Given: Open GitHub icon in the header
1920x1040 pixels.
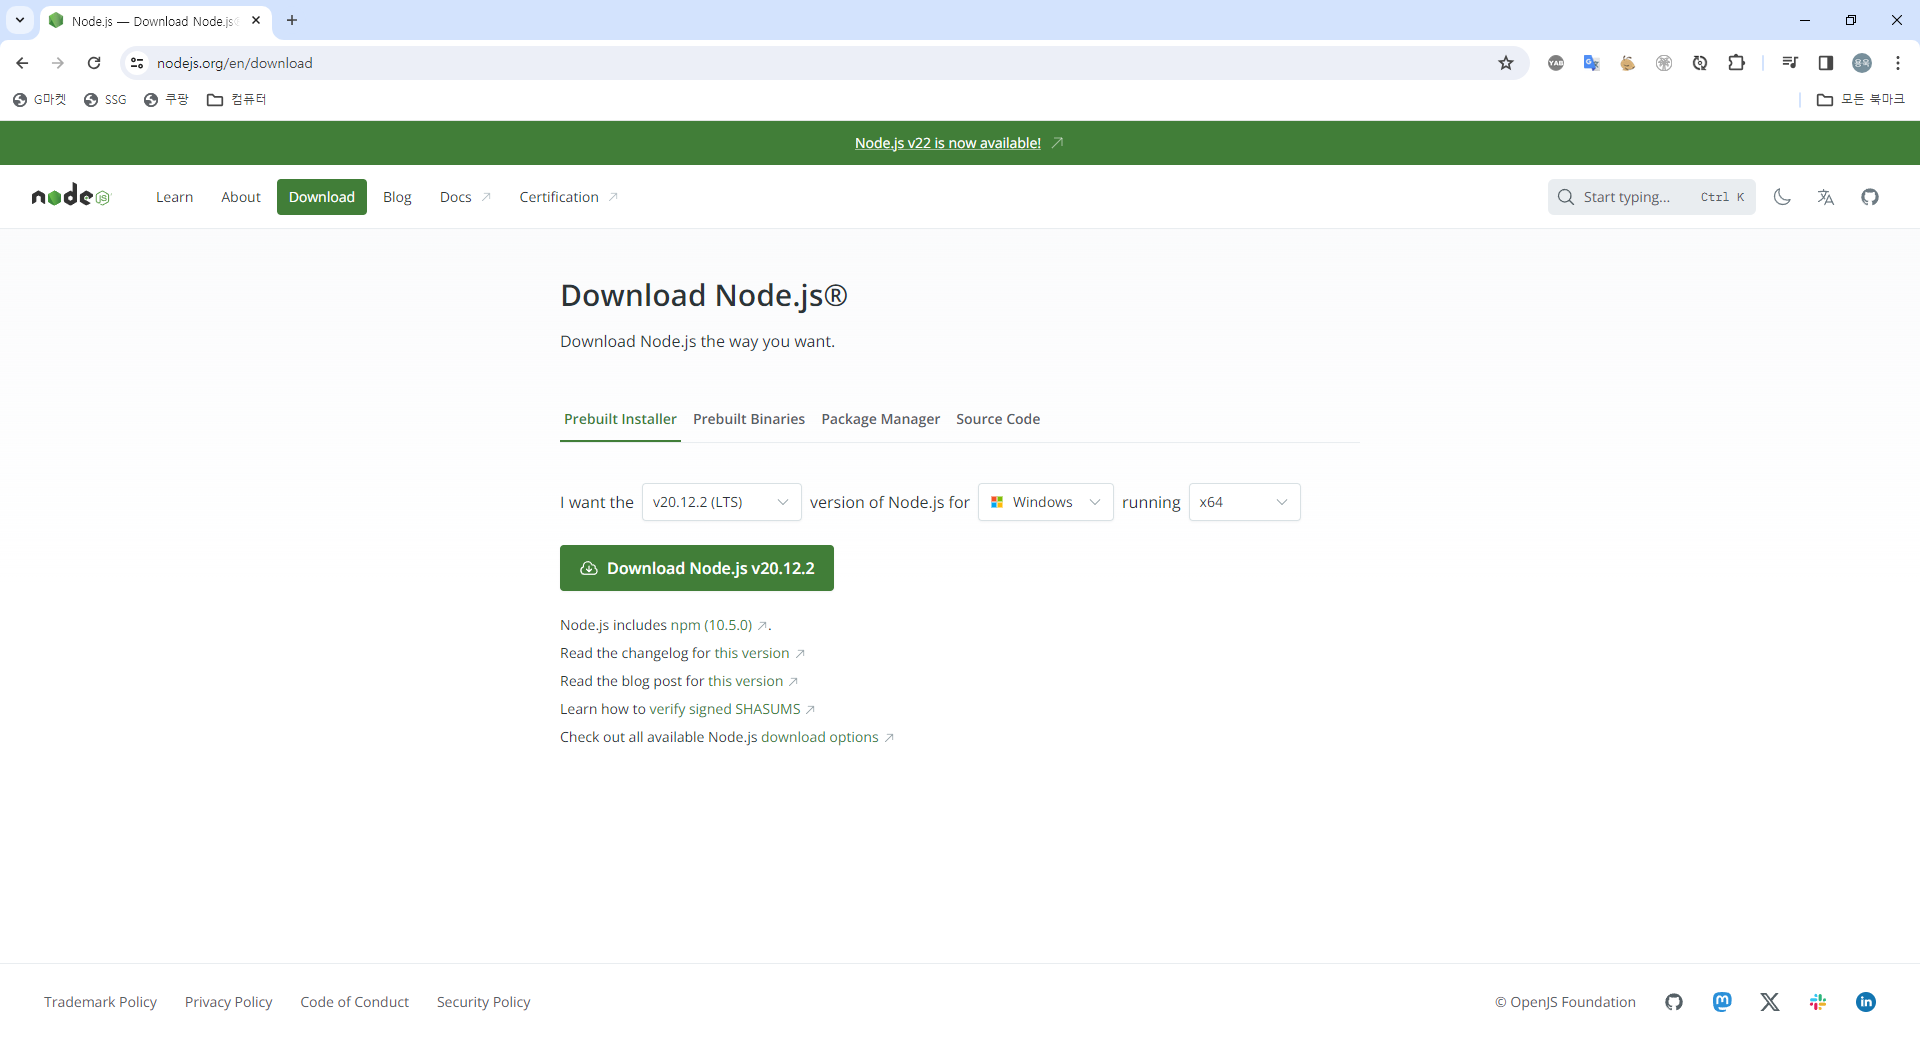Looking at the screenshot, I should 1870,197.
